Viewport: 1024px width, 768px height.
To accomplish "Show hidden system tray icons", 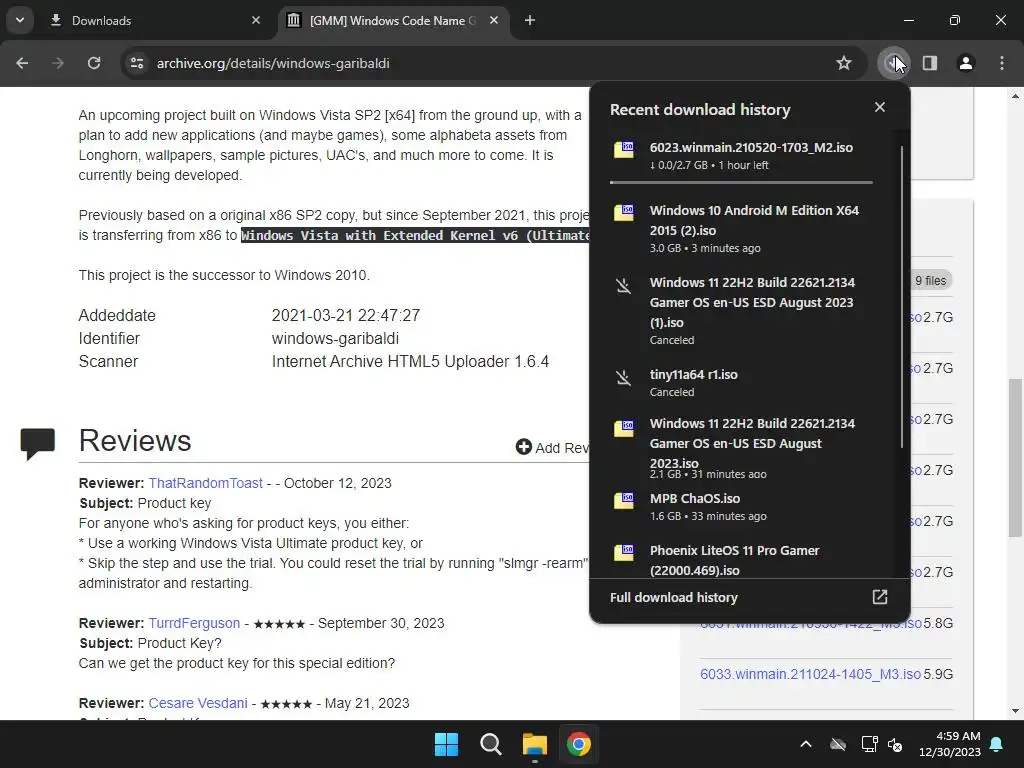I will coord(806,744).
